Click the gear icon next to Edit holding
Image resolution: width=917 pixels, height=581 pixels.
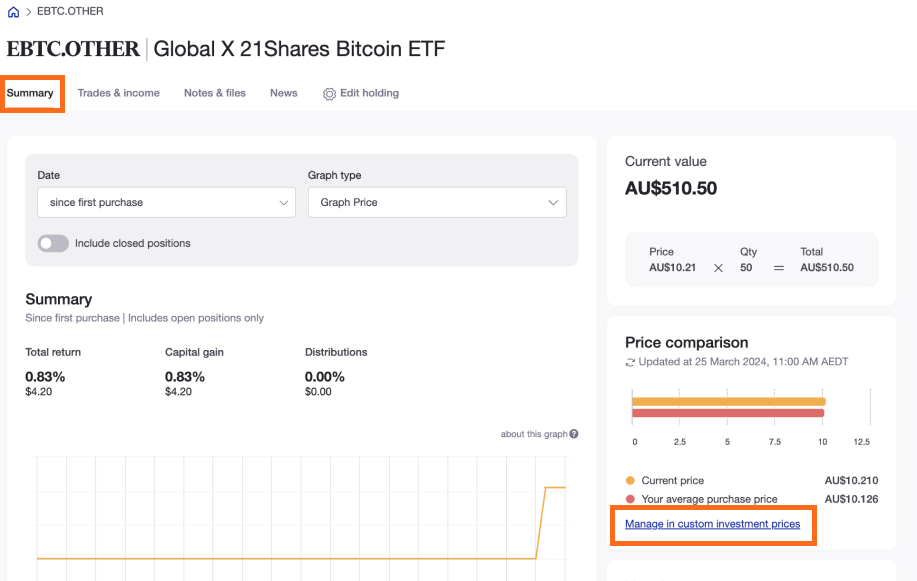pos(328,93)
